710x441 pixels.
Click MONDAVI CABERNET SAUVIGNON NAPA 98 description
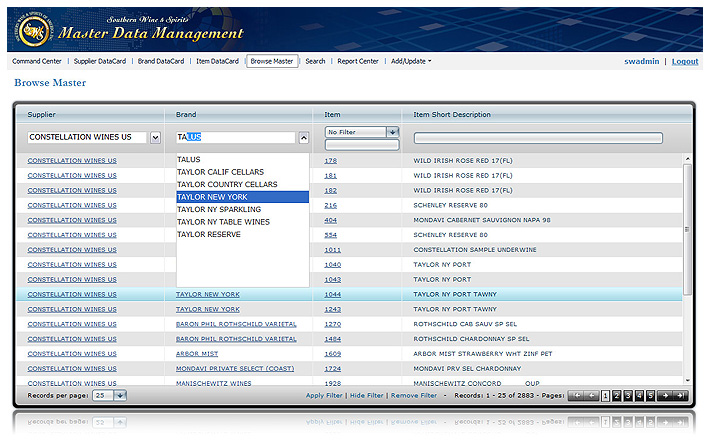[482, 220]
